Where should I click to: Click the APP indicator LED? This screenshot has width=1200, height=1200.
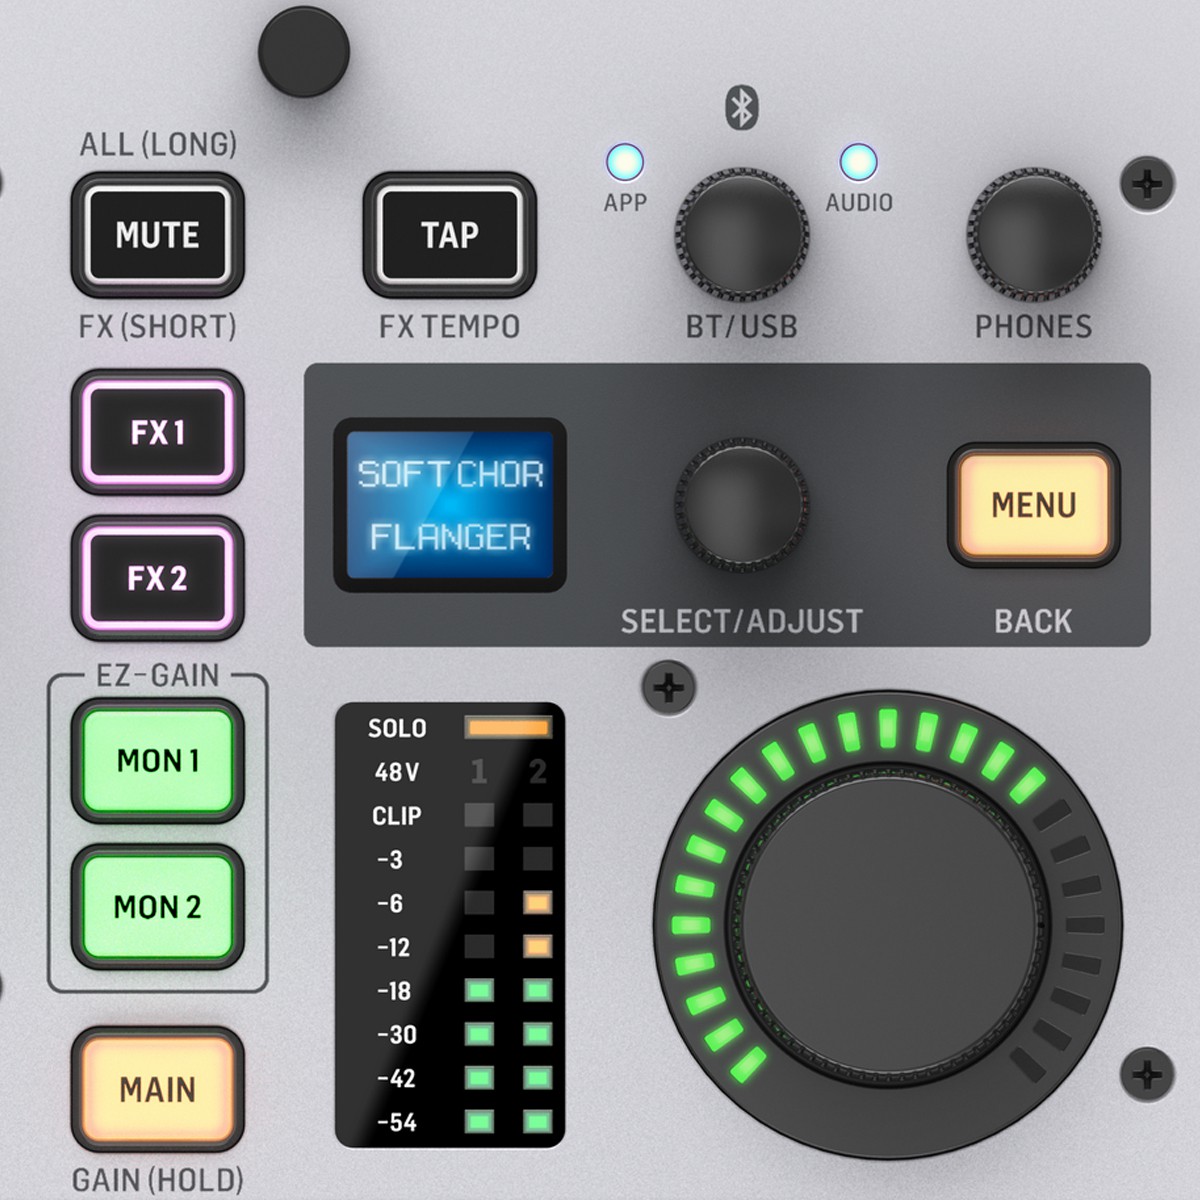click(625, 162)
